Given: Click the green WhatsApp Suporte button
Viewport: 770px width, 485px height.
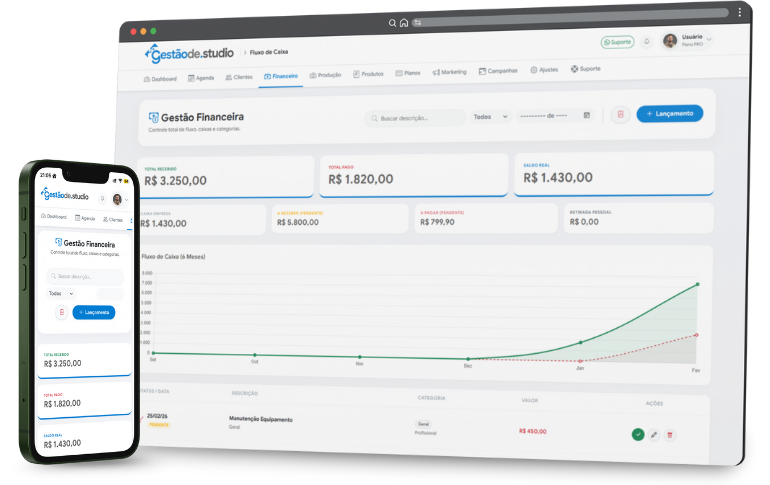Looking at the screenshot, I should pos(617,42).
